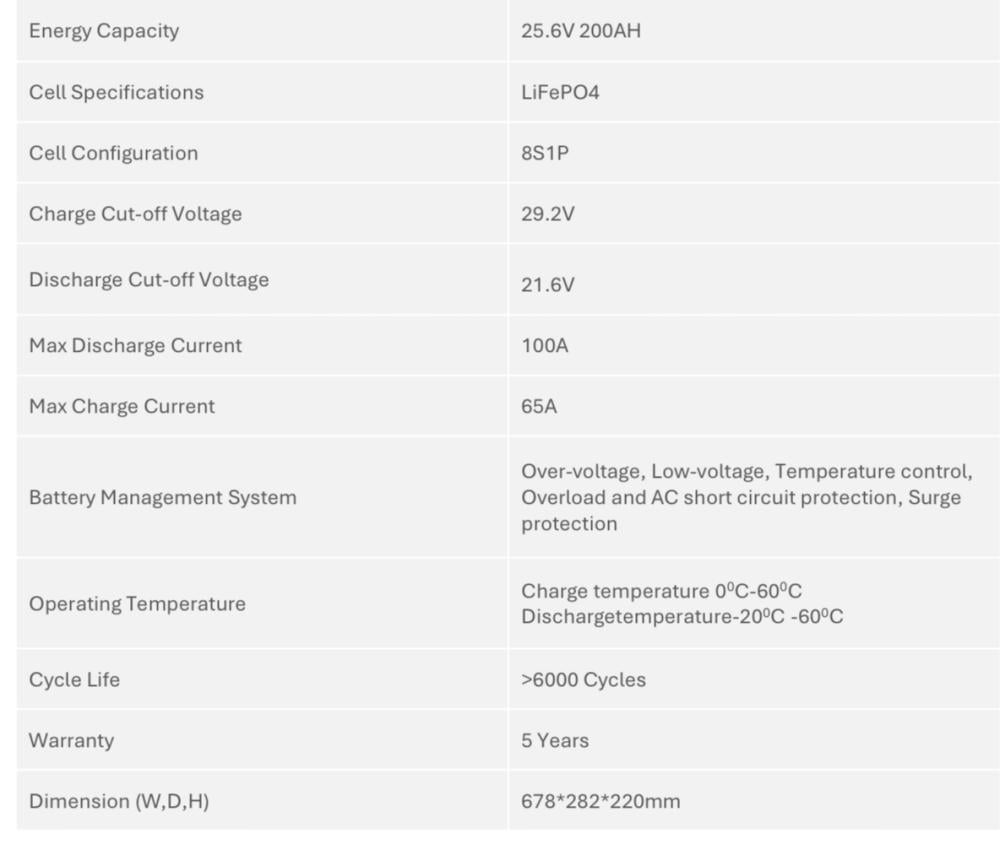Viewport: 1000px width, 844px height.
Task: Click the Cell Configuration label
Action: click(x=113, y=154)
